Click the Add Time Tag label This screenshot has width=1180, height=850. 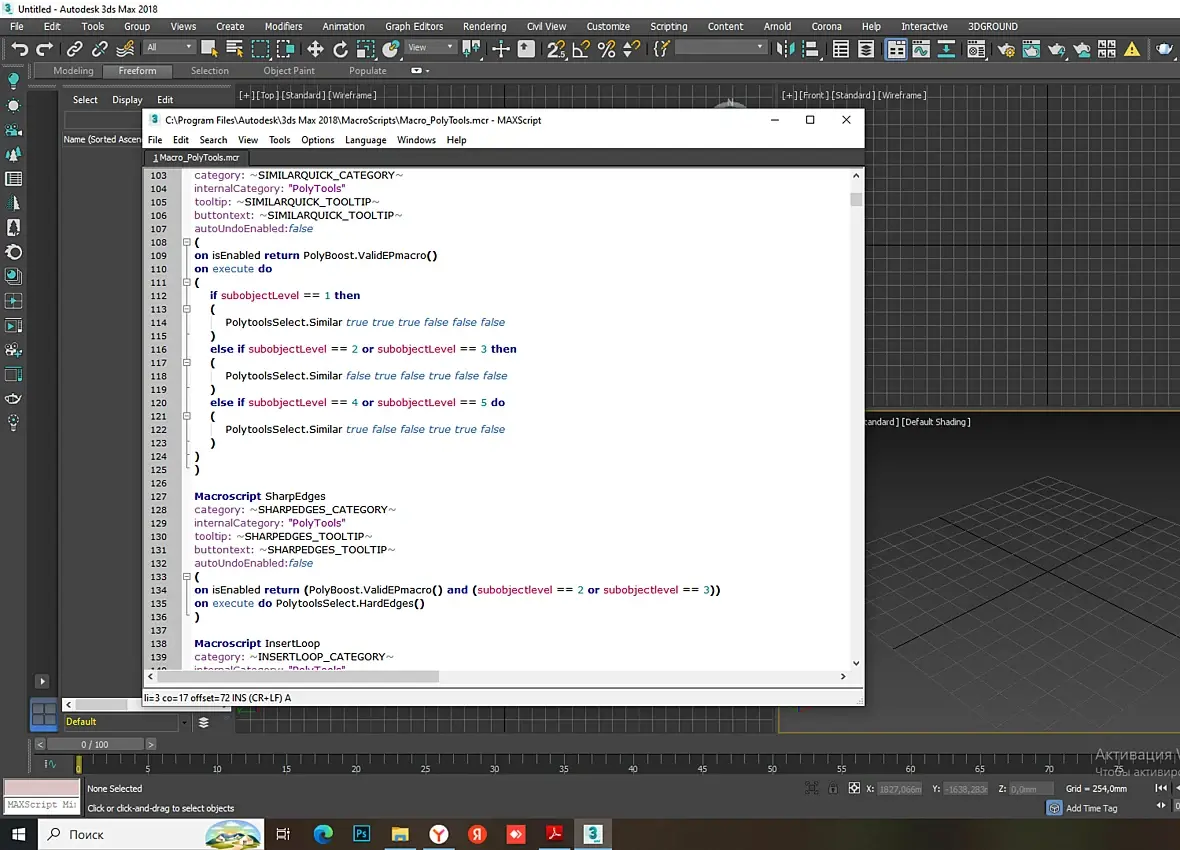tap(1091, 808)
